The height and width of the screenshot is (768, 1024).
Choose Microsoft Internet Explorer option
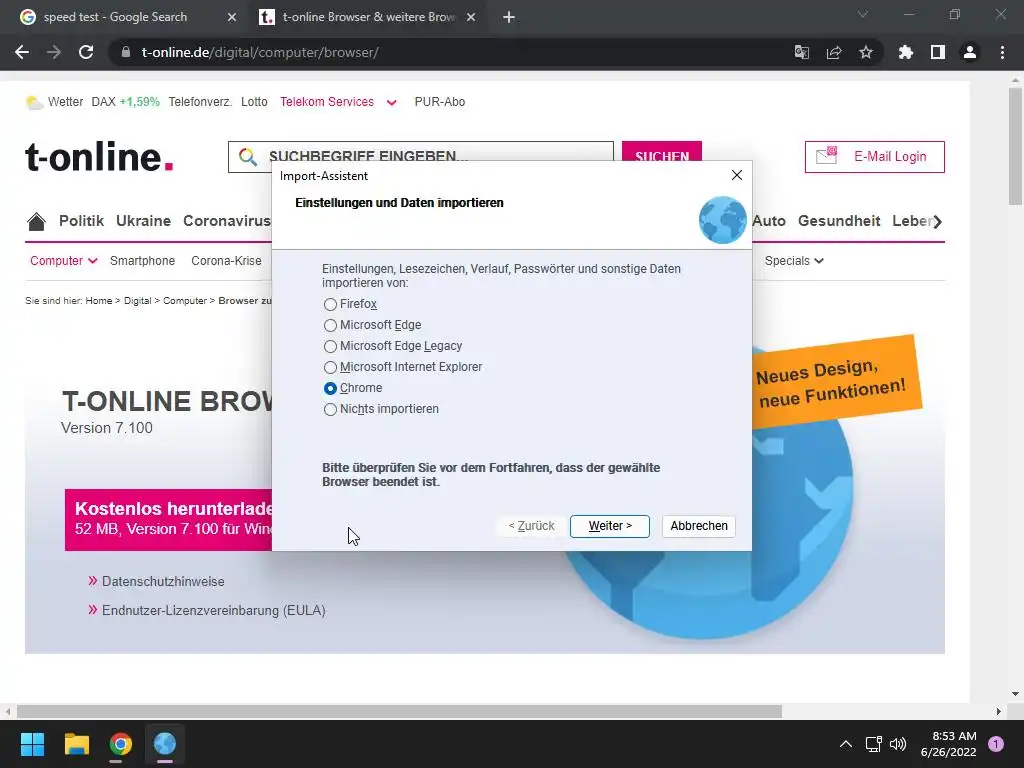tap(403, 367)
